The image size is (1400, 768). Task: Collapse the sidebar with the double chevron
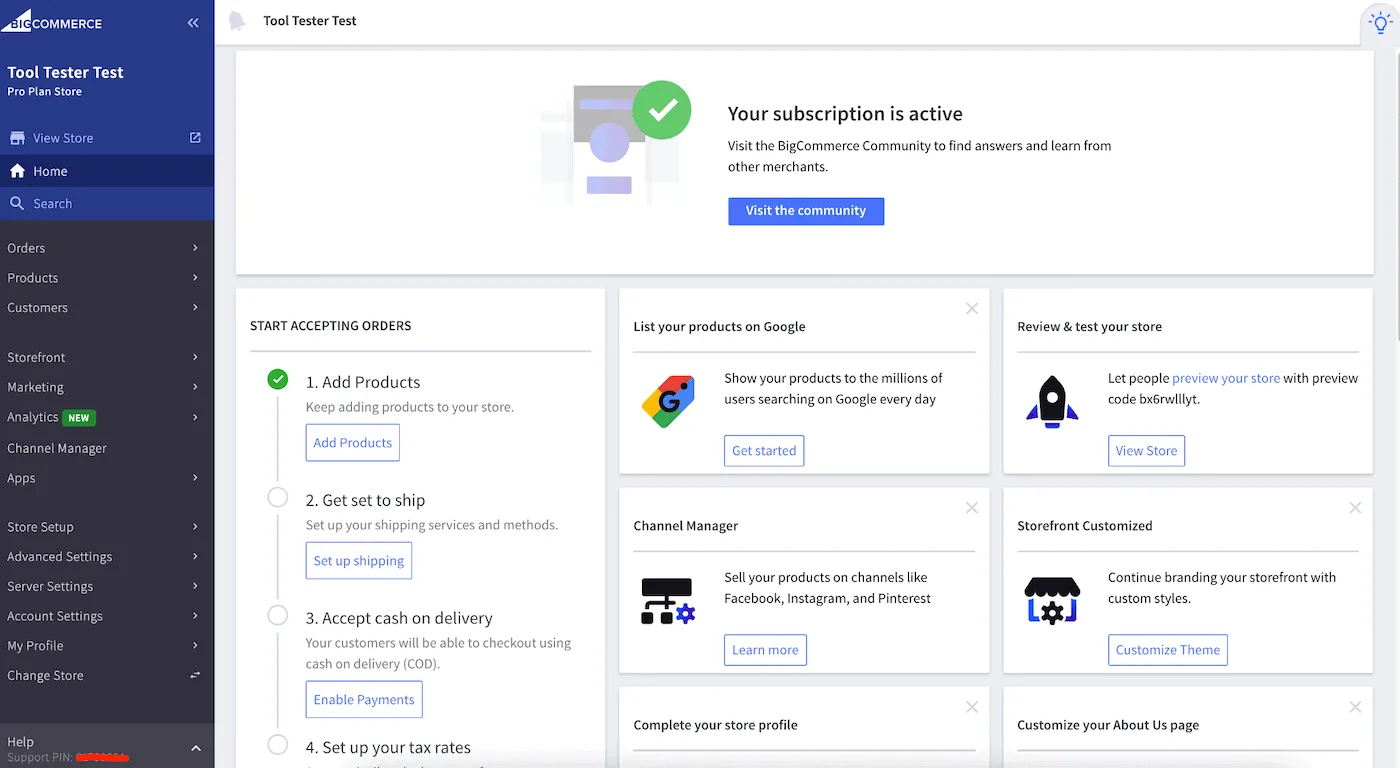click(193, 22)
